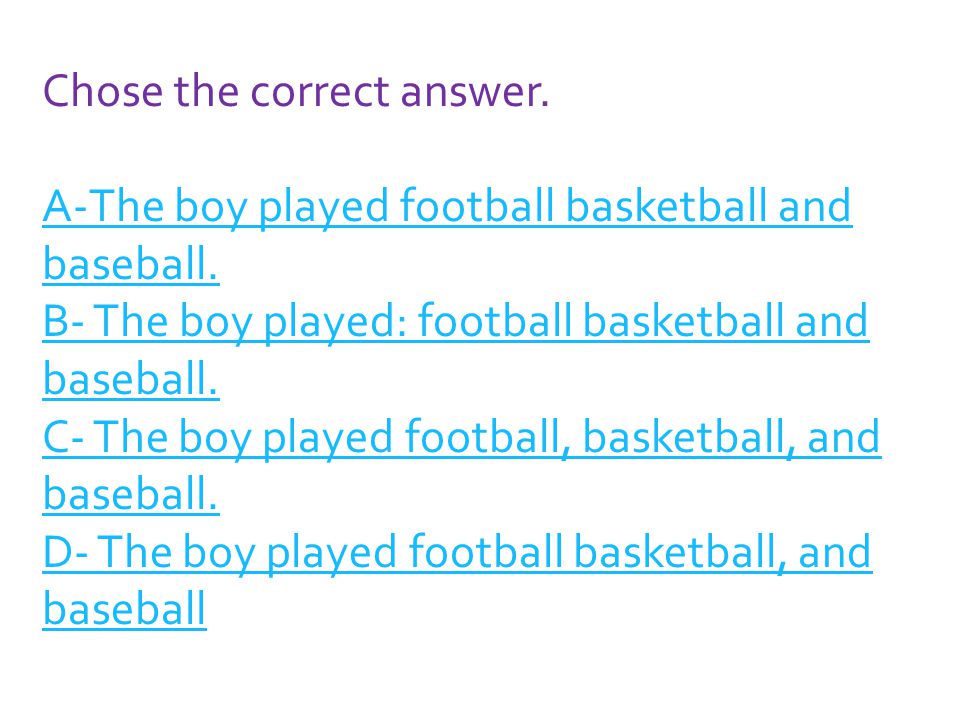Click the 'Chose the correct answer.' heading
Screen dimensions: 960x720
point(296,91)
